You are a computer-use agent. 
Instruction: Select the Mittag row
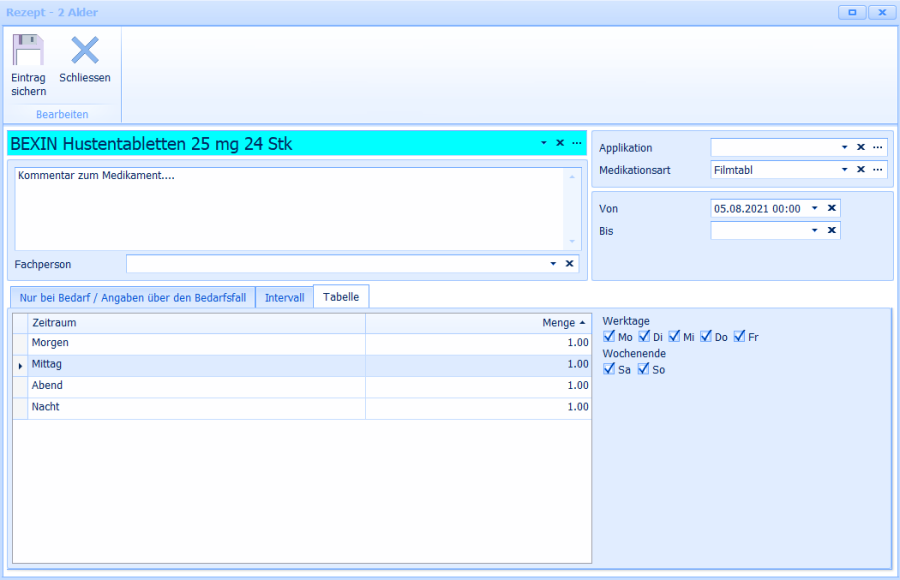coord(302,365)
